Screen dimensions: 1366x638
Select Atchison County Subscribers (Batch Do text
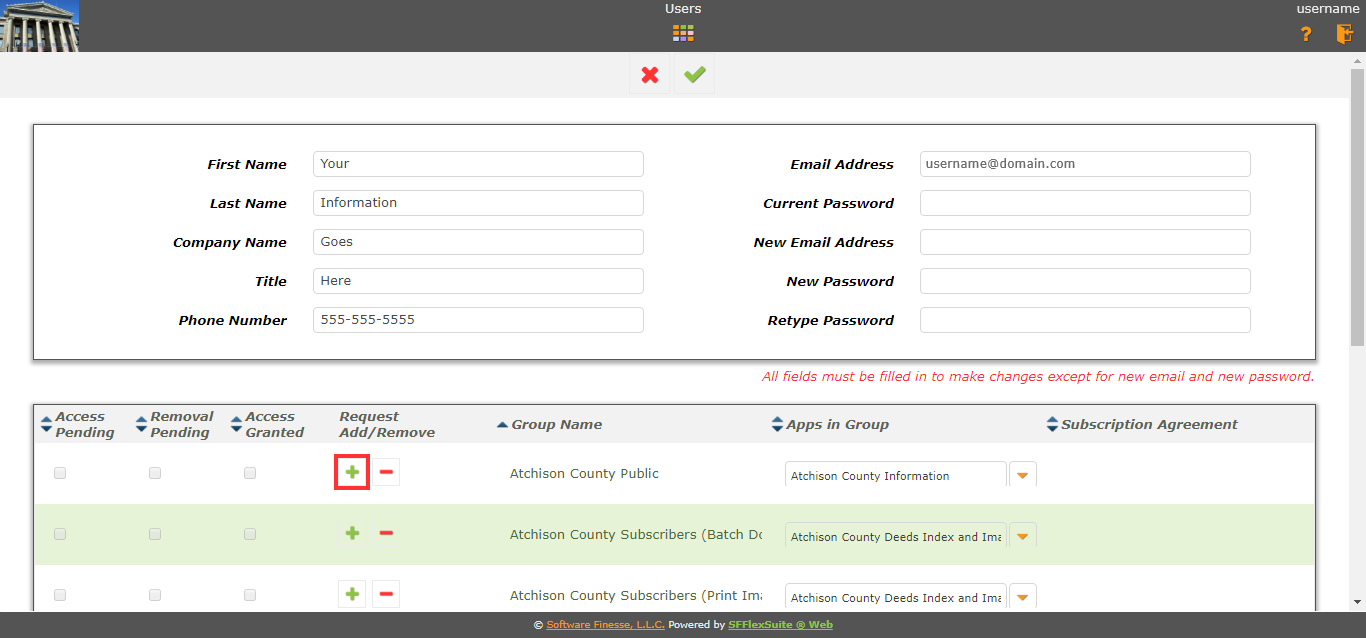pos(636,535)
